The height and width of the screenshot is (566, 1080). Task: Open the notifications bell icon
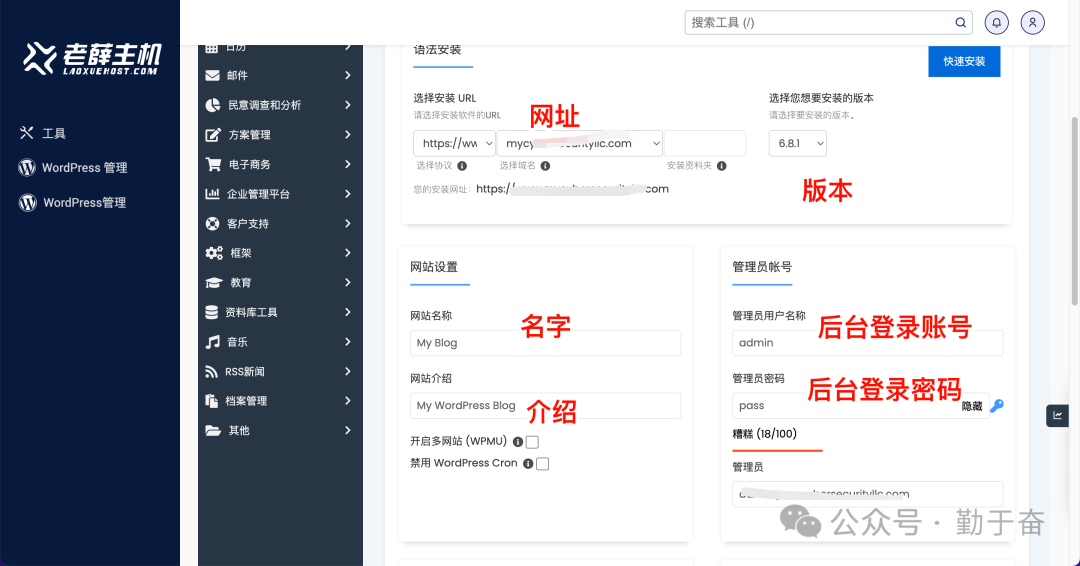pos(996,22)
